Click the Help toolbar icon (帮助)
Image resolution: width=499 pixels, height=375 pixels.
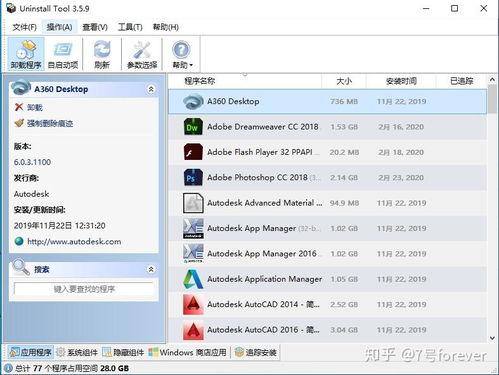pyautogui.click(x=181, y=50)
